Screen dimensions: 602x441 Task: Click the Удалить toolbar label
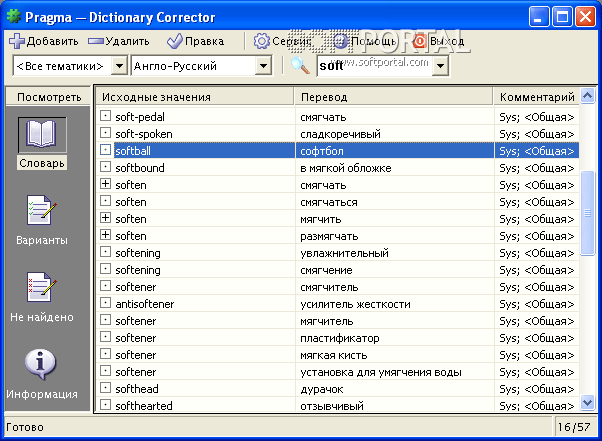(127, 41)
